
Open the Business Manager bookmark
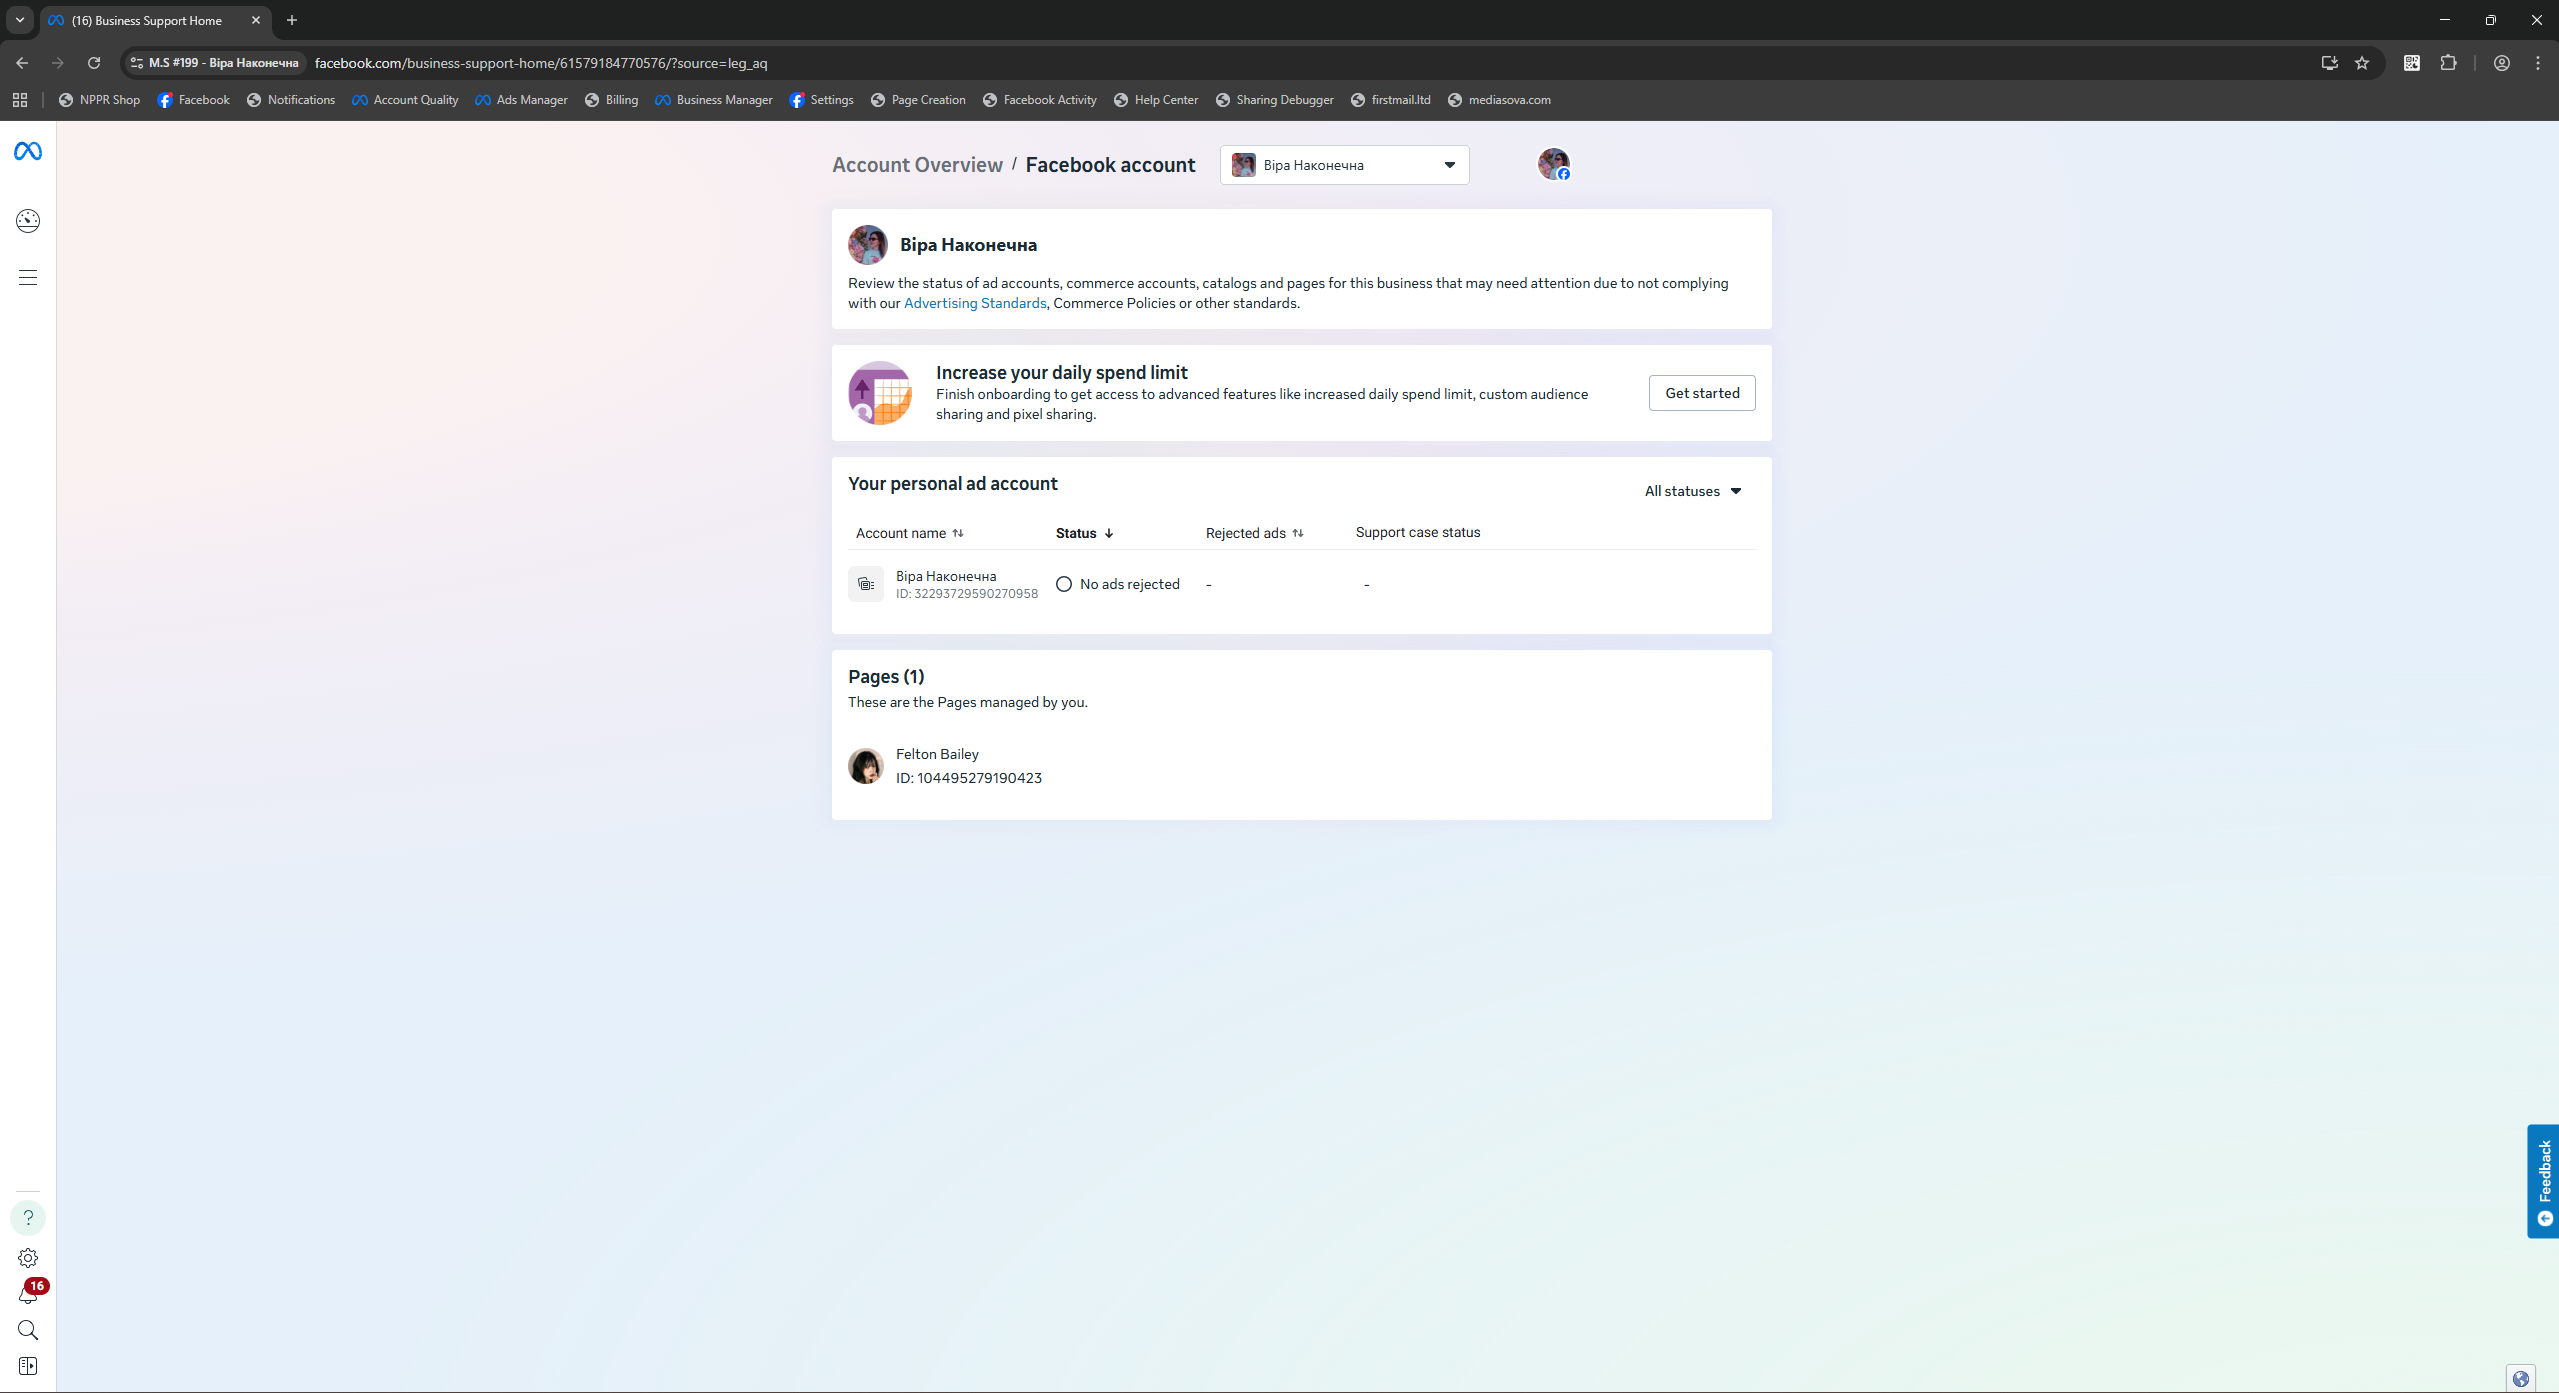pos(714,100)
